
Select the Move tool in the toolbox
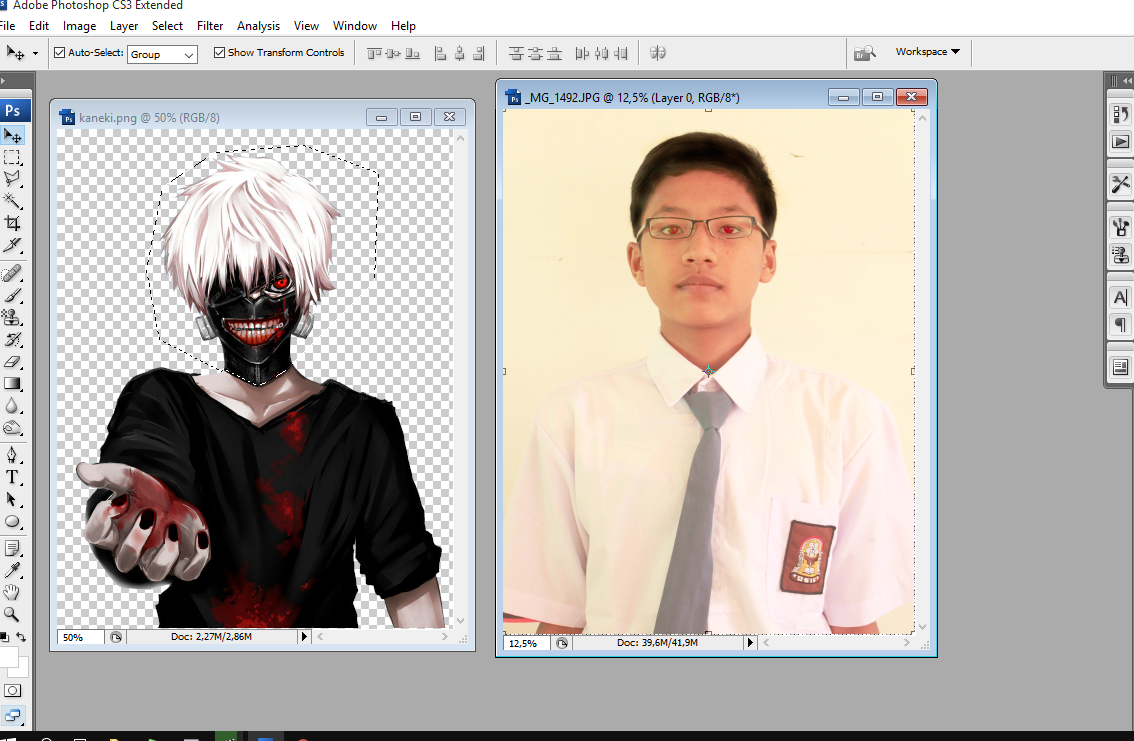click(x=12, y=135)
